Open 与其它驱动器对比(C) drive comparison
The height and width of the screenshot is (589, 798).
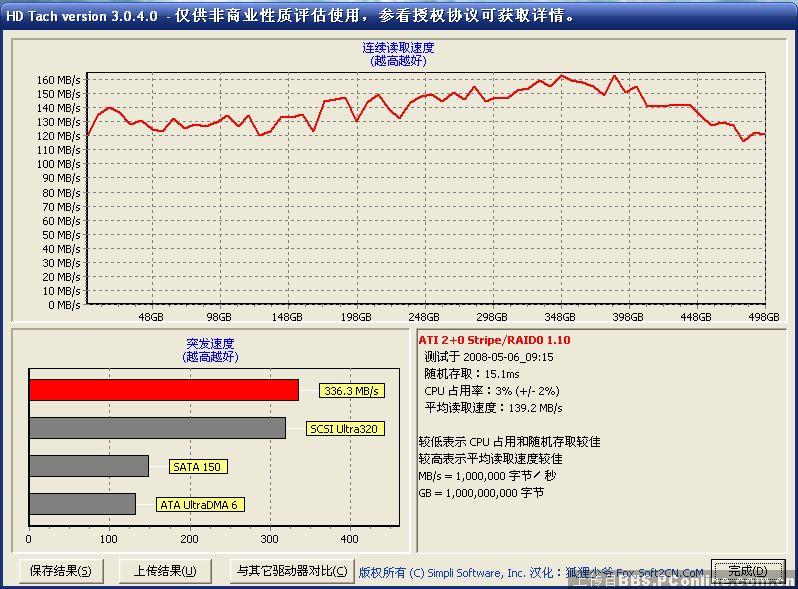pyautogui.click(x=291, y=571)
